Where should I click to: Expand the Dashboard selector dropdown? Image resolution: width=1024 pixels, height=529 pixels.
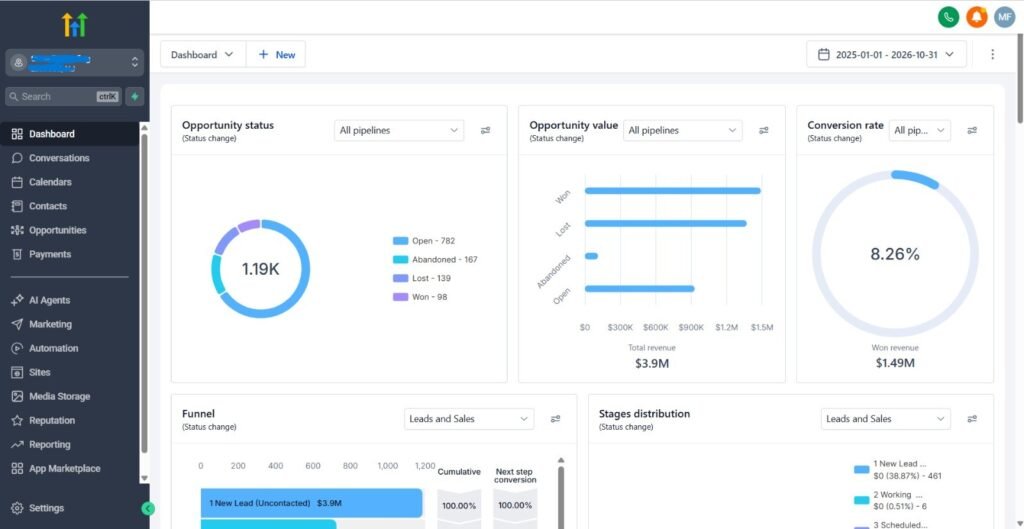click(203, 54)
